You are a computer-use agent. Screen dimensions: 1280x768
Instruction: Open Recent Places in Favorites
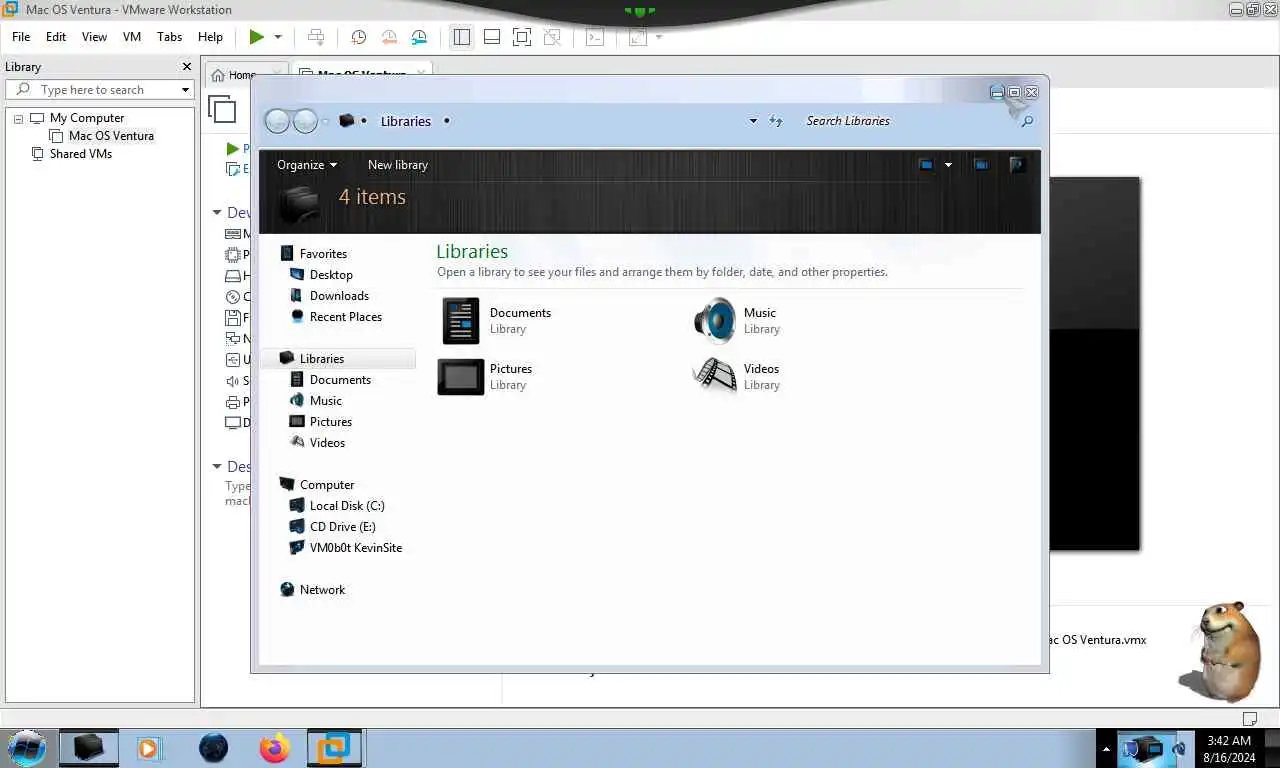click(346, 317)
